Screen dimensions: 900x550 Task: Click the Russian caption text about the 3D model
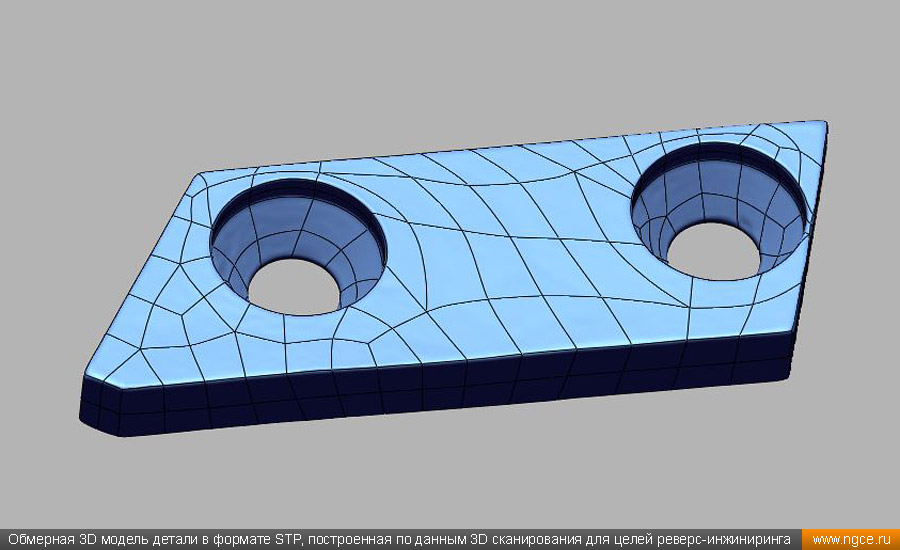(399, 540)
